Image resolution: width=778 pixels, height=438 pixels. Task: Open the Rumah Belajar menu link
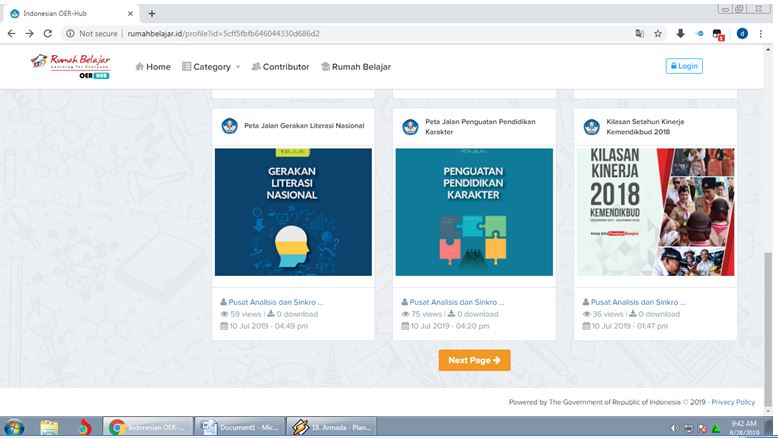click(x=356, y=66)
